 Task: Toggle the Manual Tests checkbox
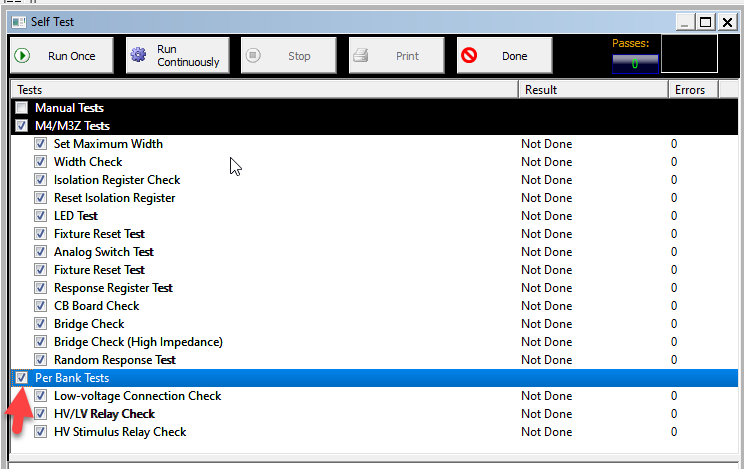coord(22,108)
